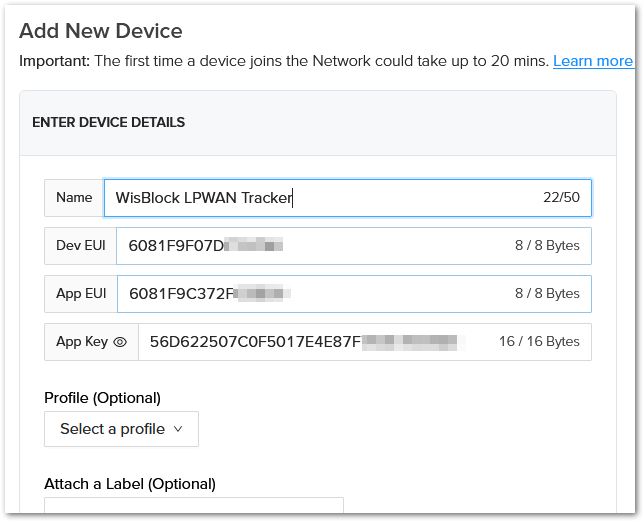Image resolution: width=644 pixels, height=522 pixels.
Task: Click the Name input field
Action: pos(320,198)
